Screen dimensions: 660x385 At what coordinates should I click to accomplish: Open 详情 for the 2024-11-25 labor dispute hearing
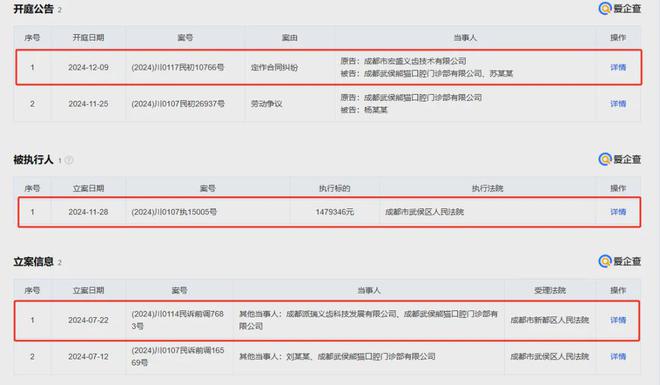coord(618,104)
